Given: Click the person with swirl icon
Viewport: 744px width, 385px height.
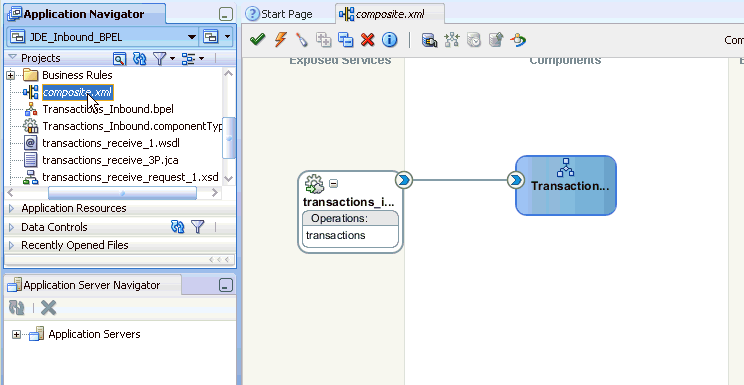Looking at the screenshot, I should coord(518,40).
